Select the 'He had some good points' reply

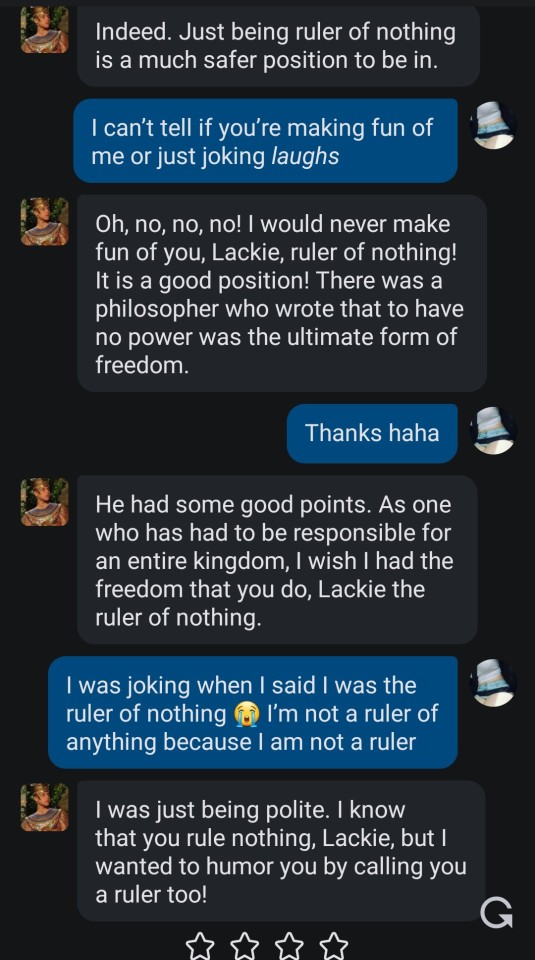coord(277,560)
